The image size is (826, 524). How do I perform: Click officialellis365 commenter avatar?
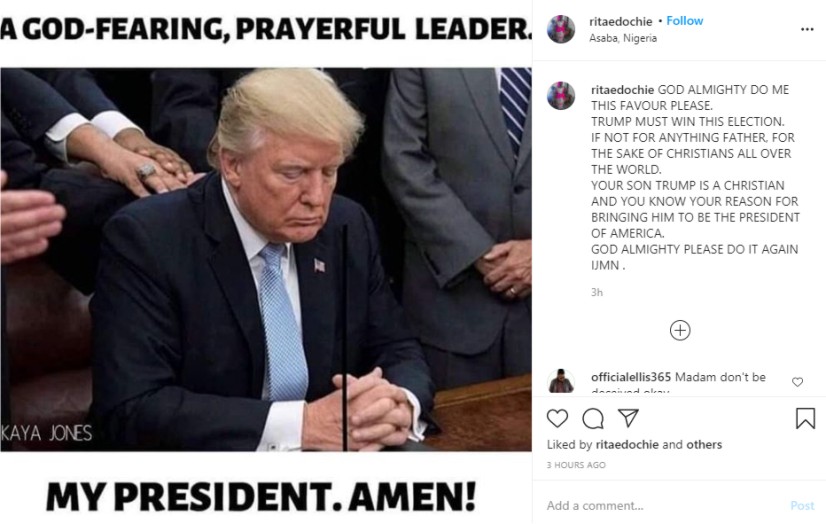(x=561, y=381)
